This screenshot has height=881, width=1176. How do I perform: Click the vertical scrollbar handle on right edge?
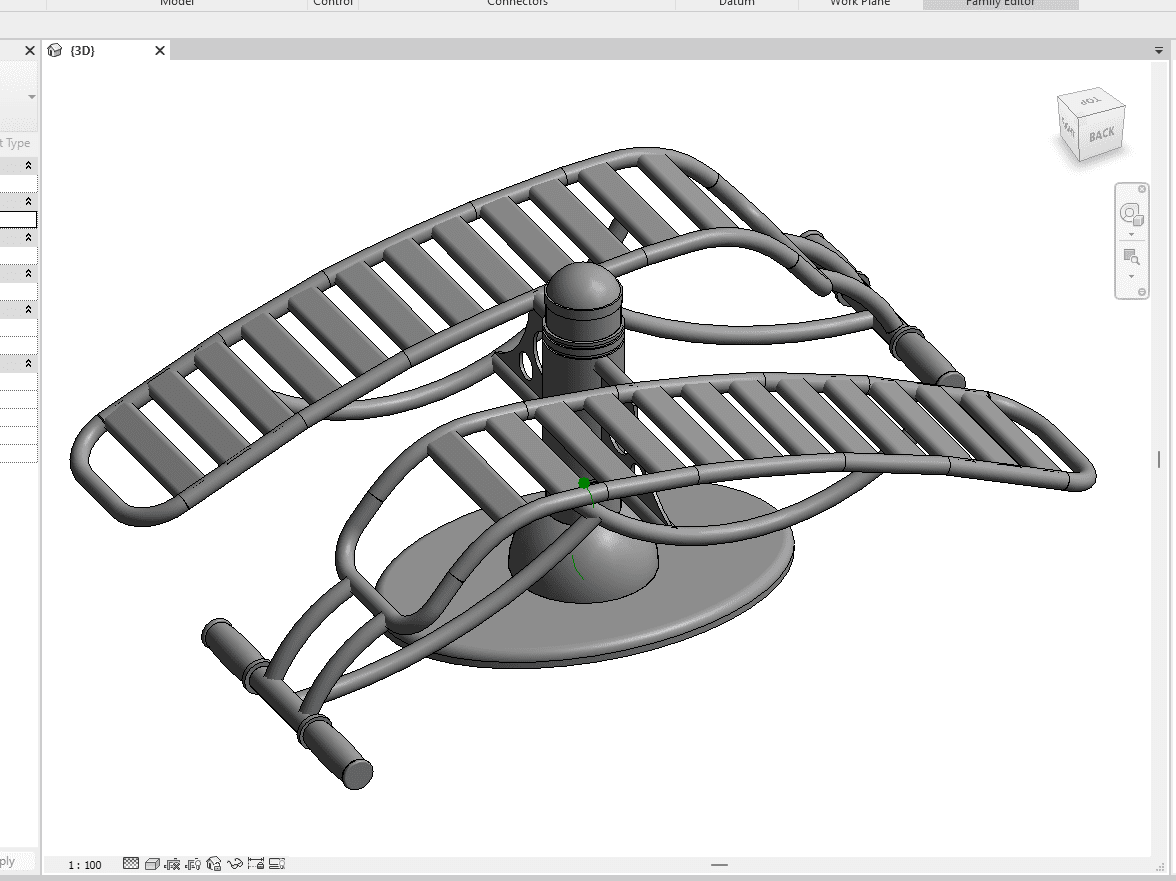click(x=1159, y=458)
